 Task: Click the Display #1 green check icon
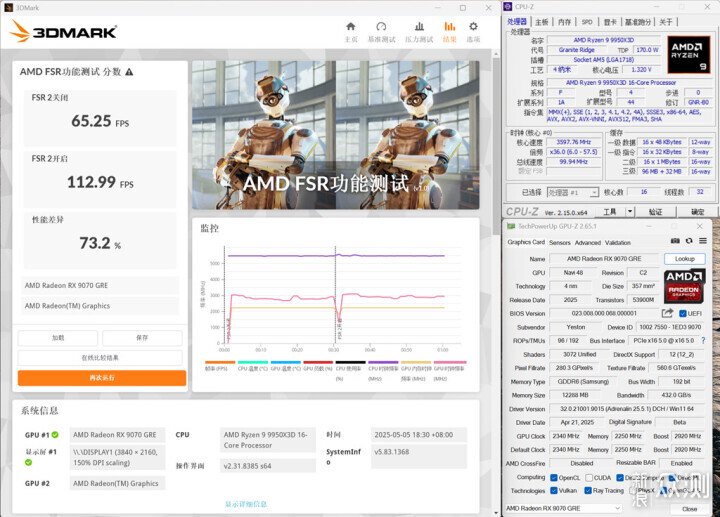click(x=28, y=462)
